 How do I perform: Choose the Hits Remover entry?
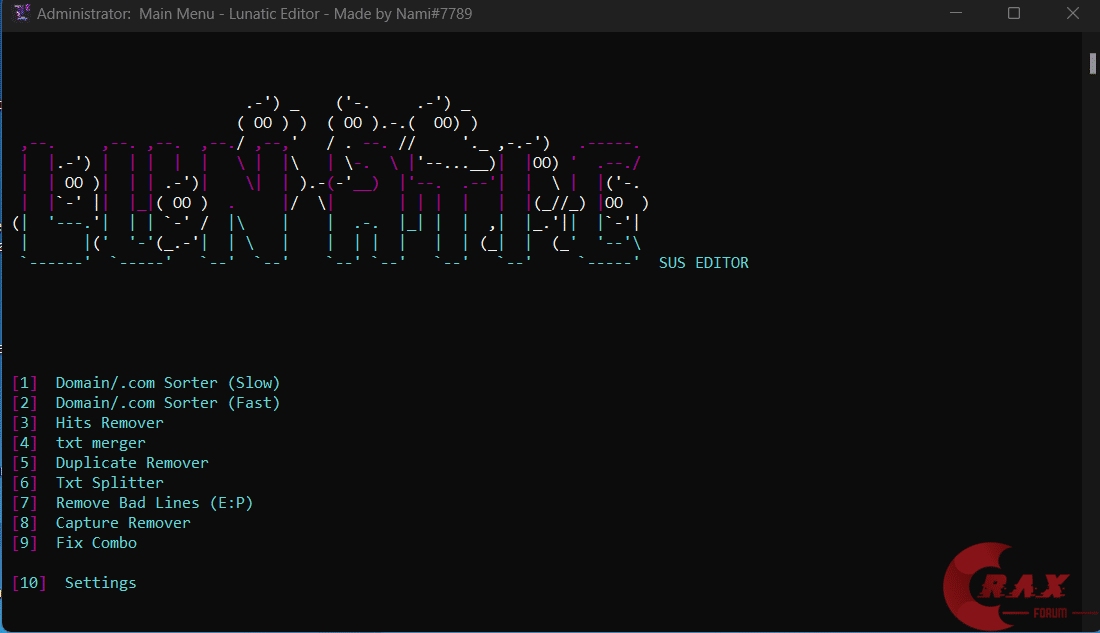[x=109, y=423]
